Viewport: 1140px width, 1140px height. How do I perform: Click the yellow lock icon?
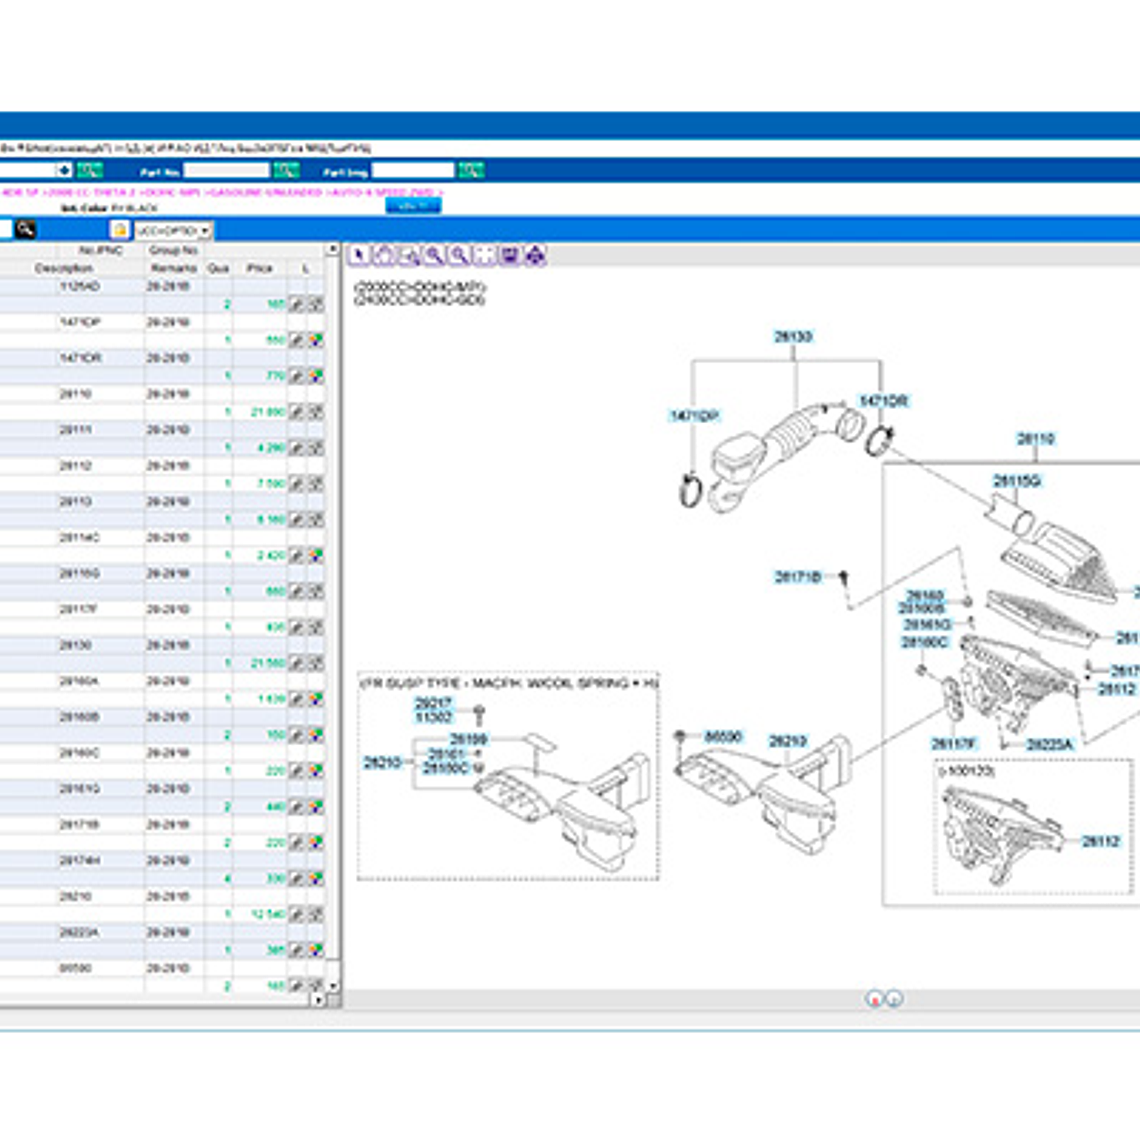[120, 230]
